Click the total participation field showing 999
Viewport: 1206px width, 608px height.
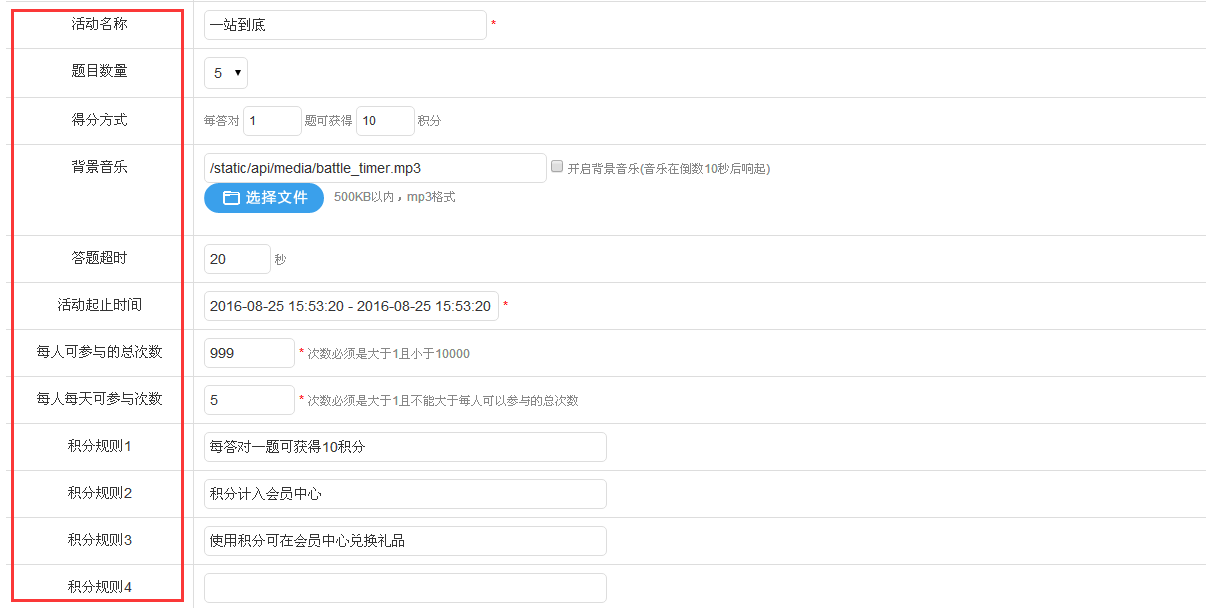pyautogui.click(x=249, y=353)
